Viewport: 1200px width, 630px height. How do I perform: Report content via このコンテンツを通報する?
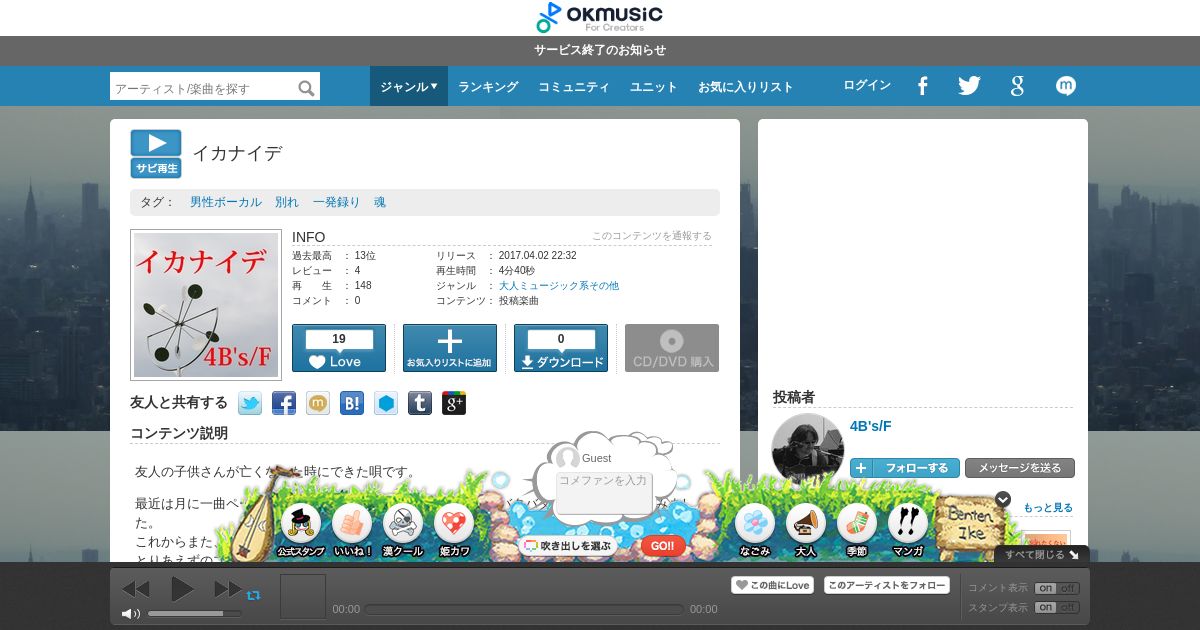tap(652, 236)
